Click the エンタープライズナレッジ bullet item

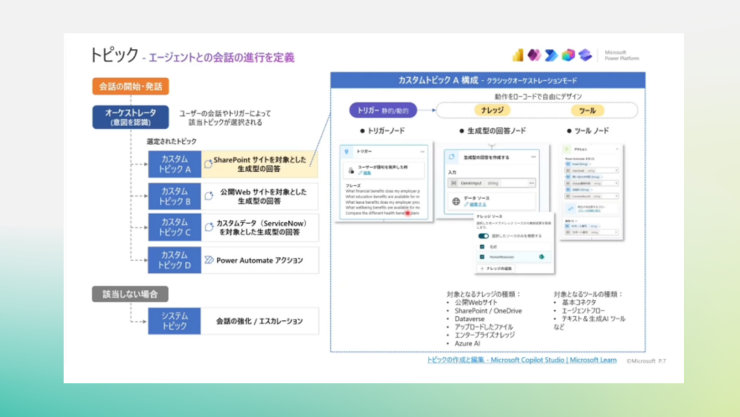click(x=485, y=335)
